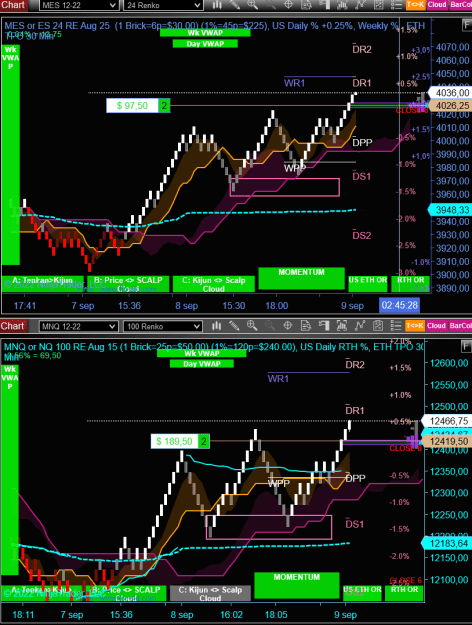Open the strategies icon in MNQ toolbar
The width and height of the screenshot is (472, 625).
(360, 326)
